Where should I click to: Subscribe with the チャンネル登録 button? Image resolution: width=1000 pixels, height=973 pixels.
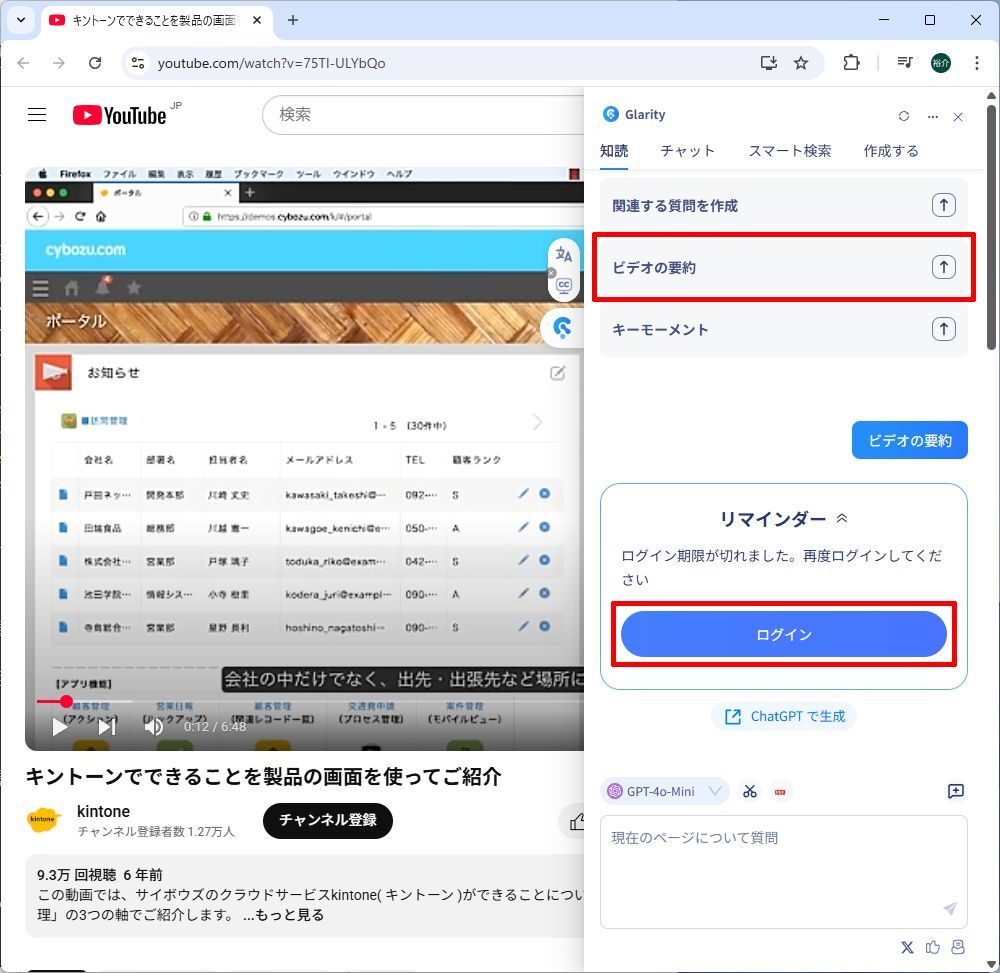click(x=328, y=821)
